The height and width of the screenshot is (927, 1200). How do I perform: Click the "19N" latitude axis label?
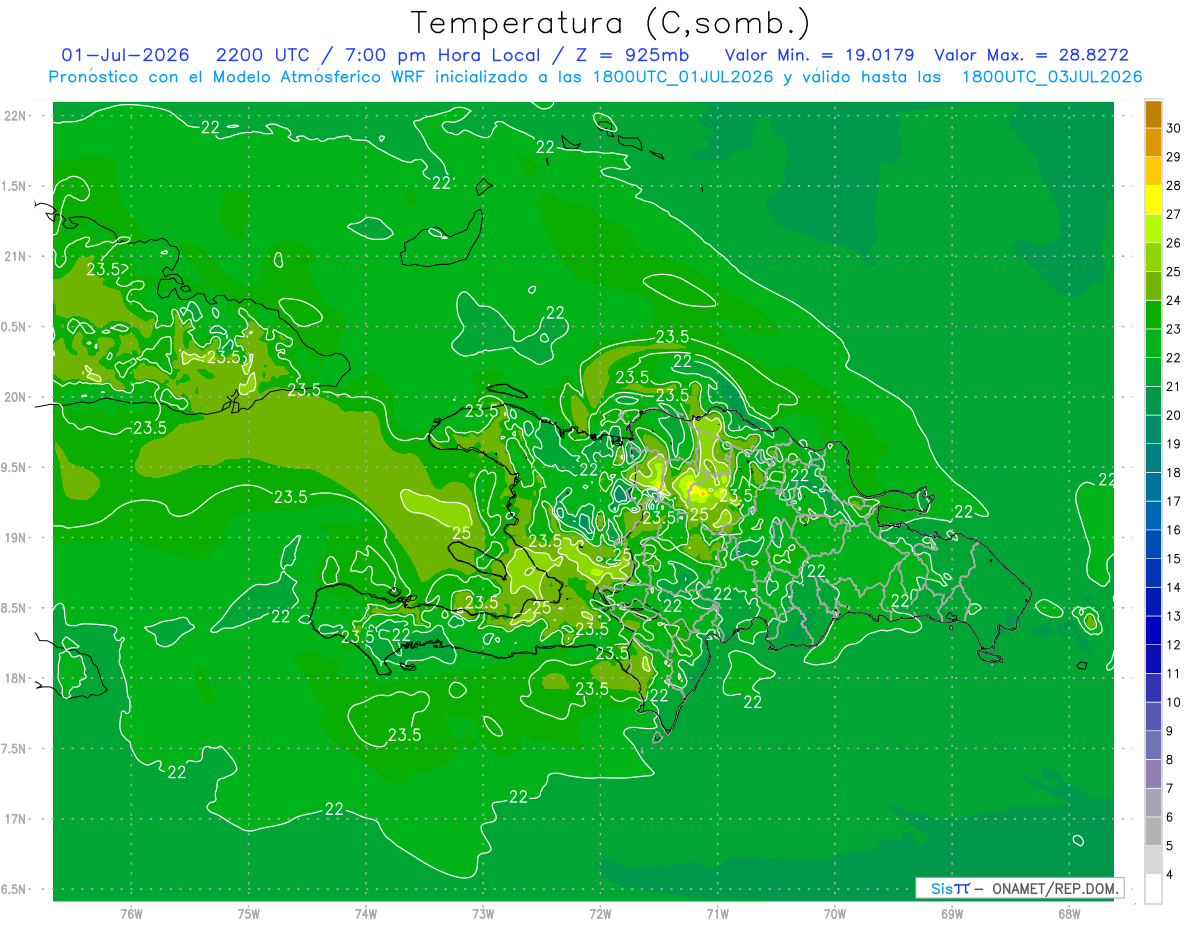click(17, 538)
